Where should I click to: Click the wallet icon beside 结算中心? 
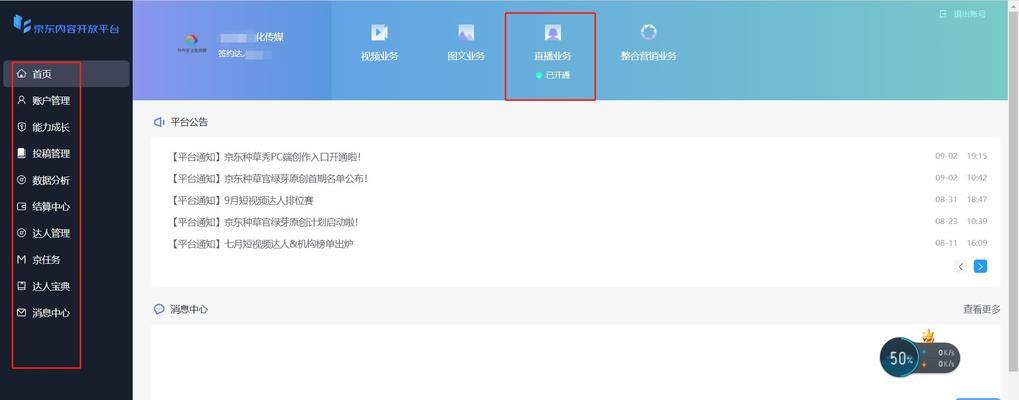(21, 206)
